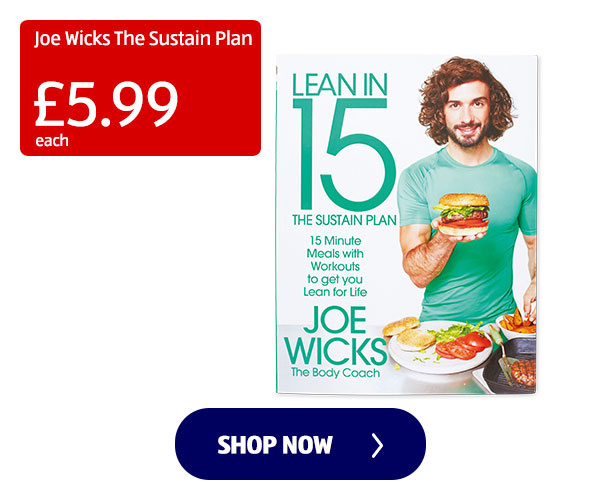The height and width of the screenshot is (500, 600).
Task: Click the bowl of potato wedges
Action: 517,324
